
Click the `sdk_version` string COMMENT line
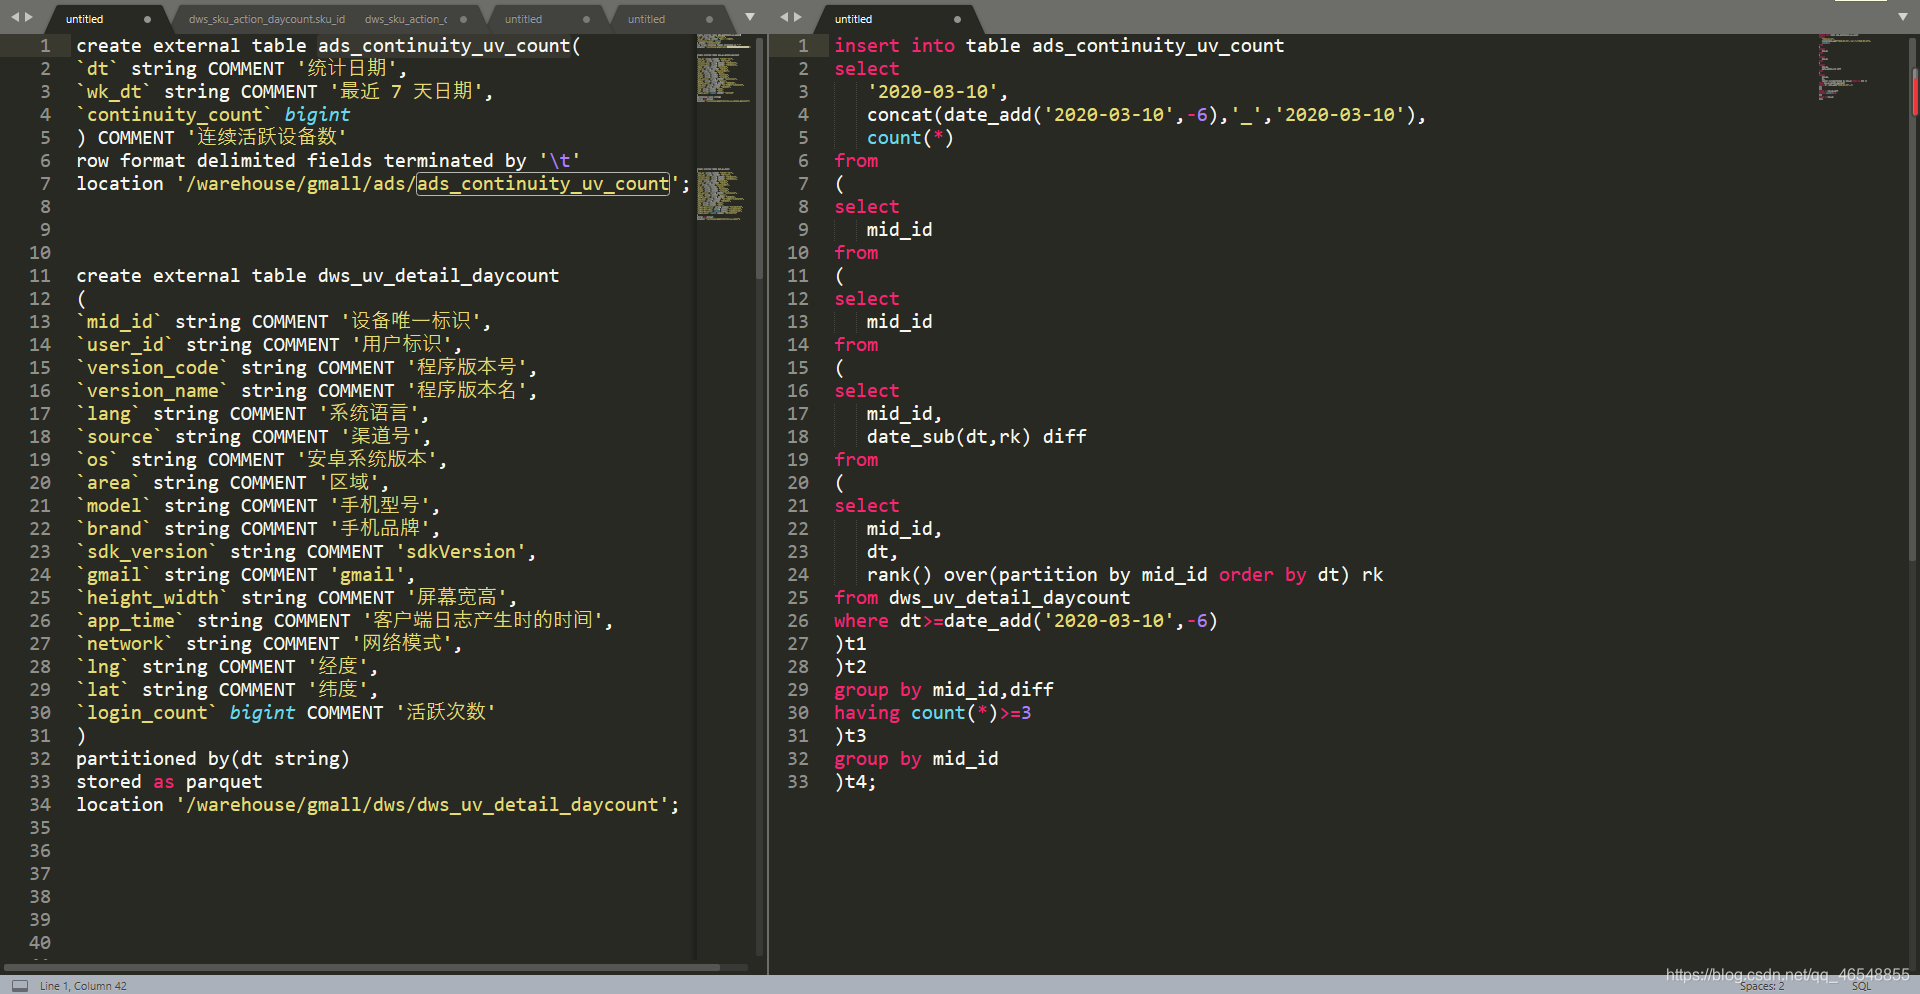click(306, 552)
